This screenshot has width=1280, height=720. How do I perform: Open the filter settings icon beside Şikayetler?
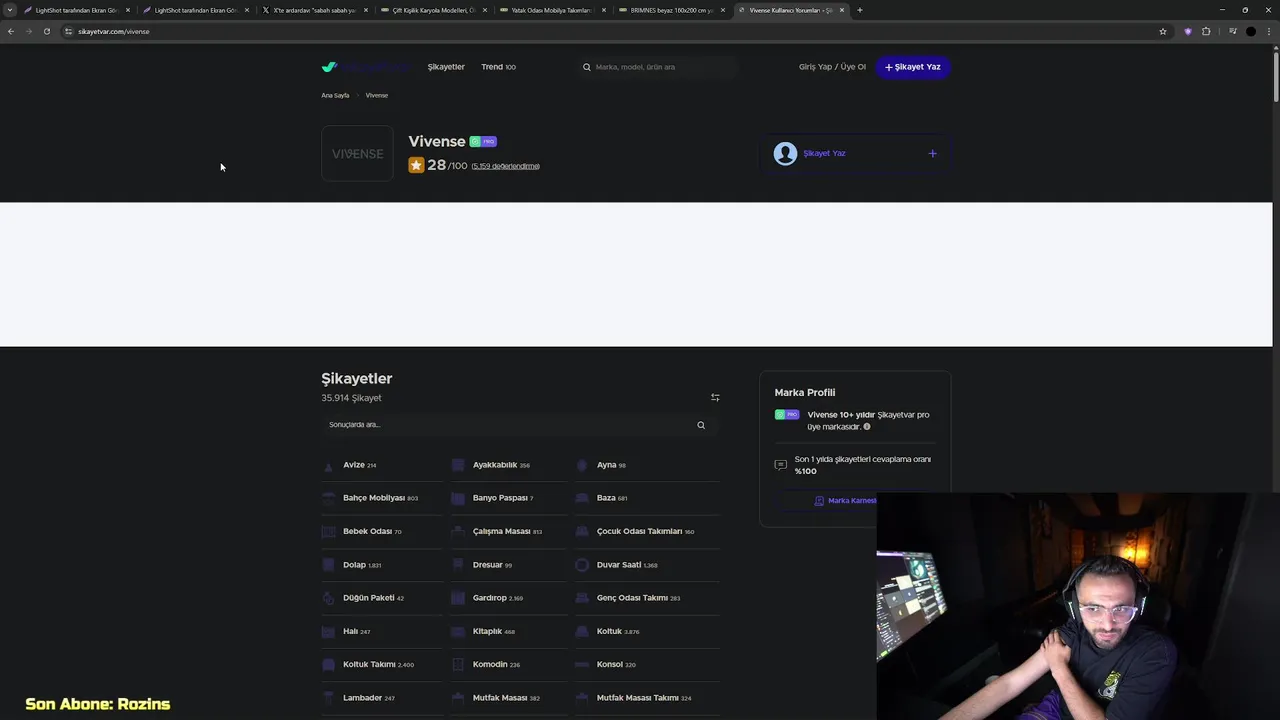pos(715,398)
